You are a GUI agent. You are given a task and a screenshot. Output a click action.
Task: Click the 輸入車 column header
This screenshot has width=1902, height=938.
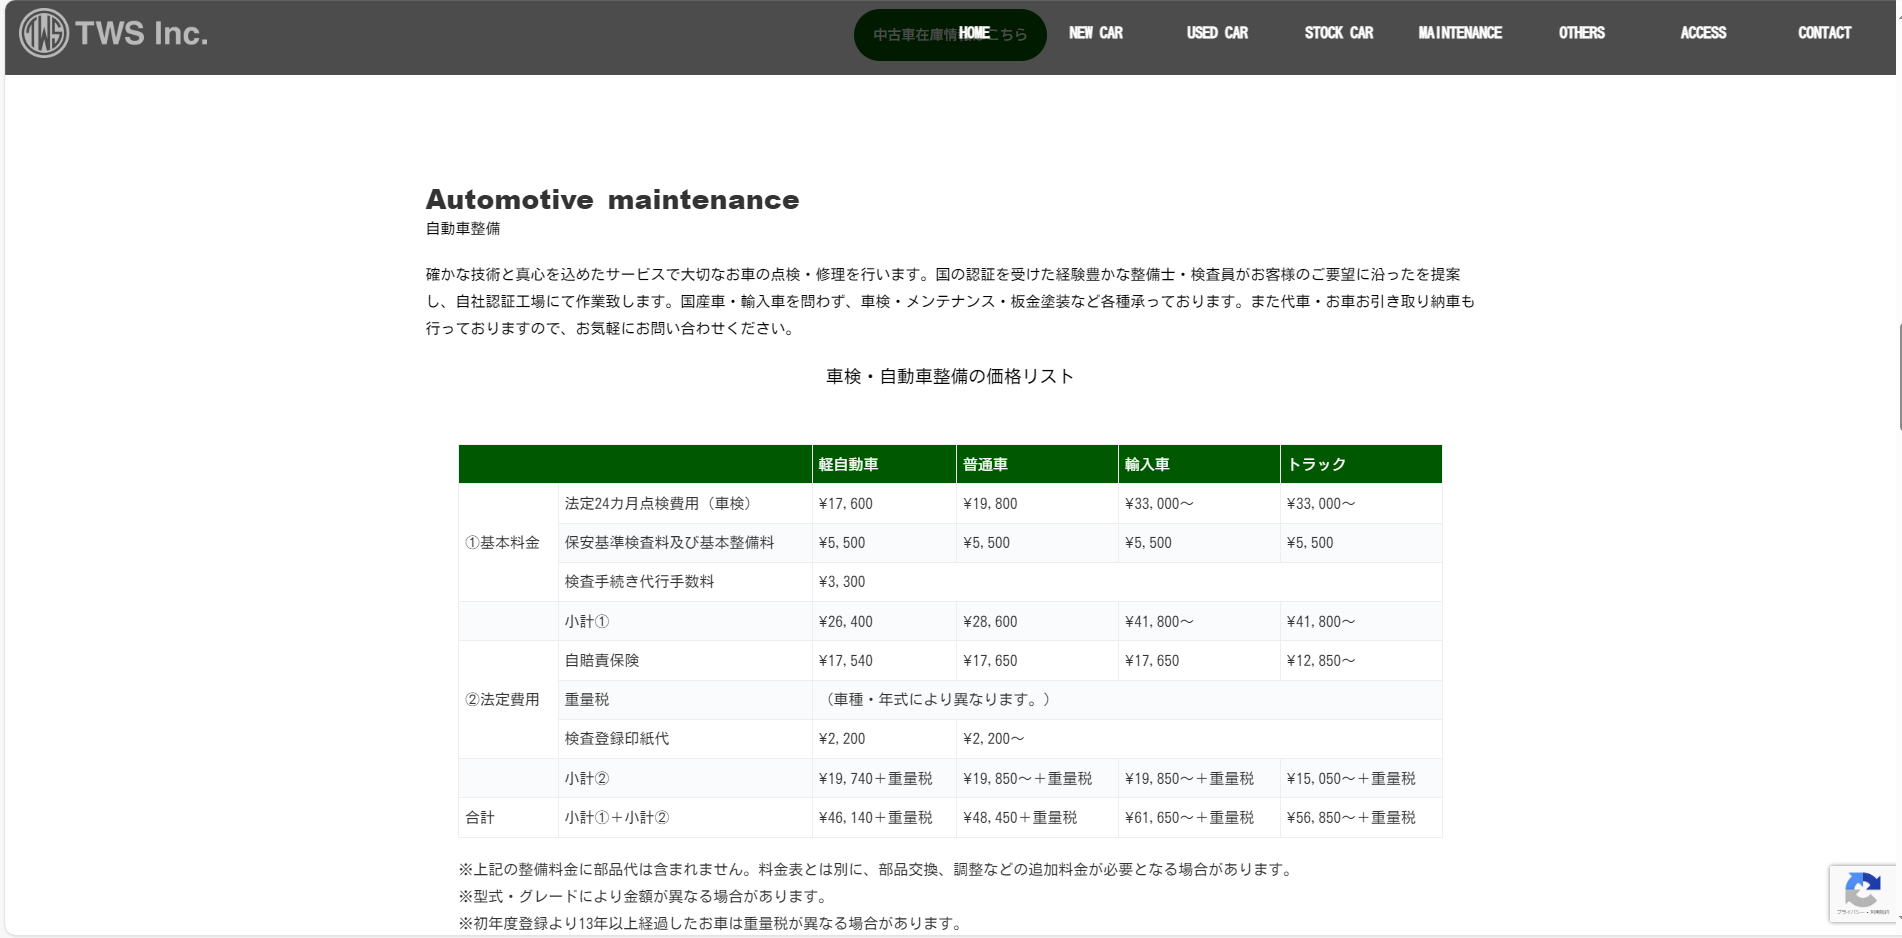click(x=1199, y=464)
